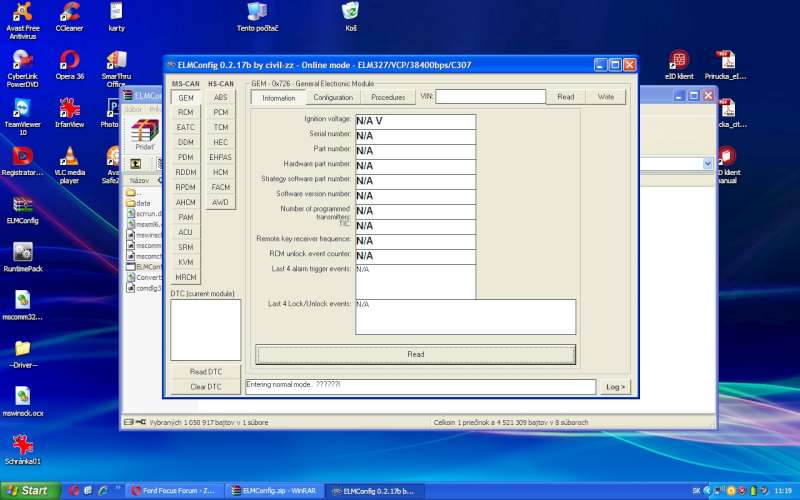Open the Avast Free Antivirus desktop icon
The image size is (800, 500).
(22, 12)
